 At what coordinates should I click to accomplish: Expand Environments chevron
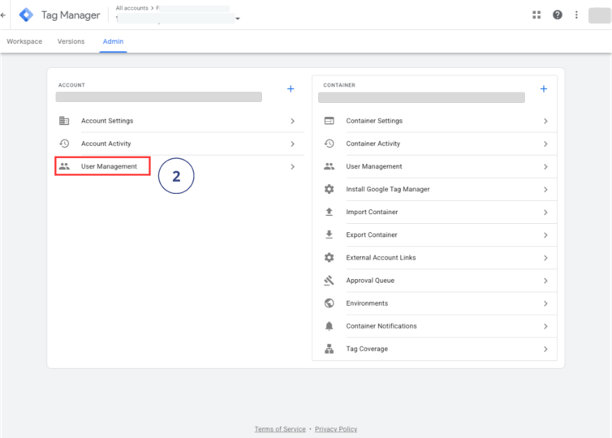click(546, 303)
